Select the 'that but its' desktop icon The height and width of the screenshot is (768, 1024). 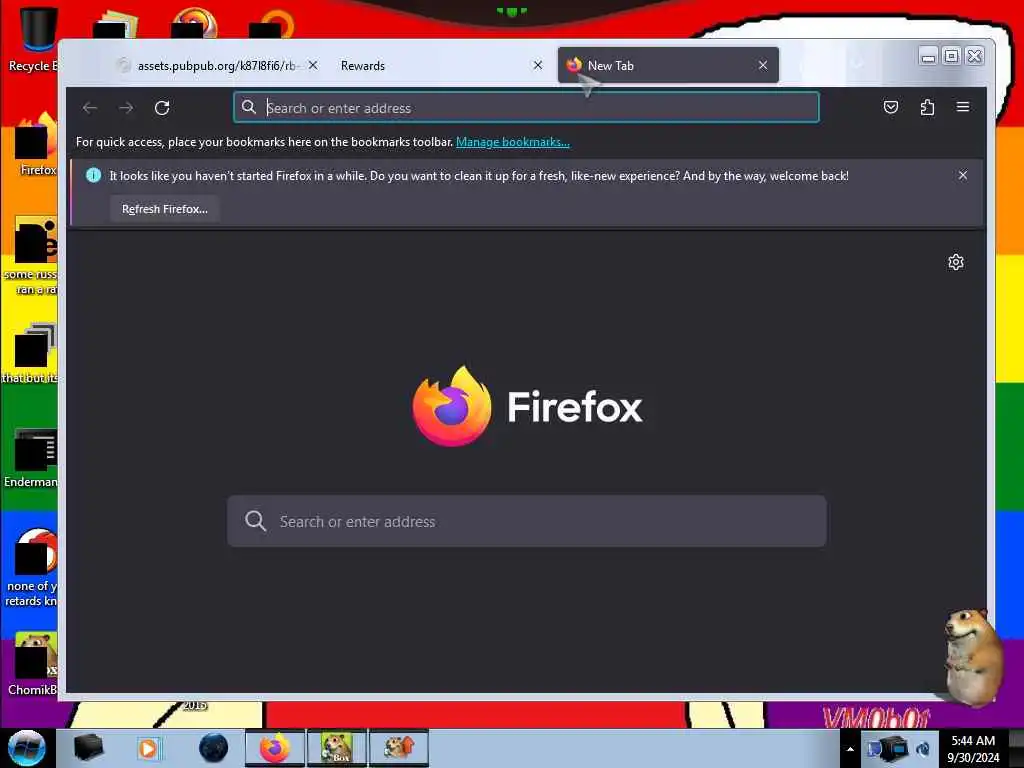29,353
